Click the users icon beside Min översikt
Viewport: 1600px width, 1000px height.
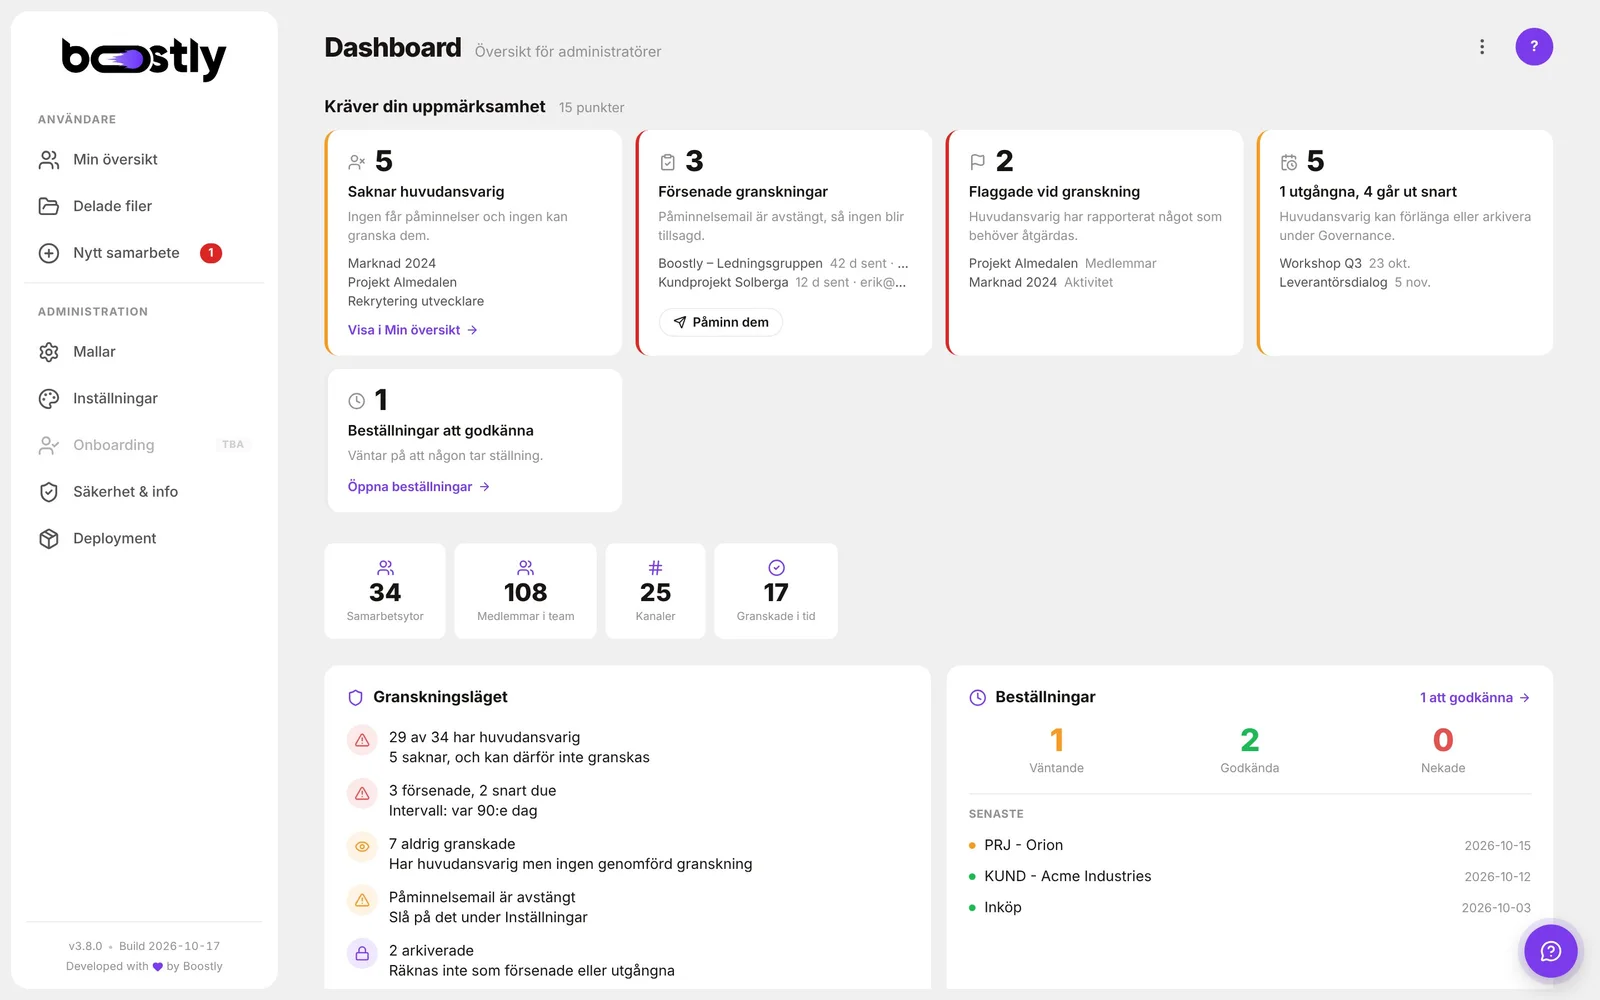(49, 160)
